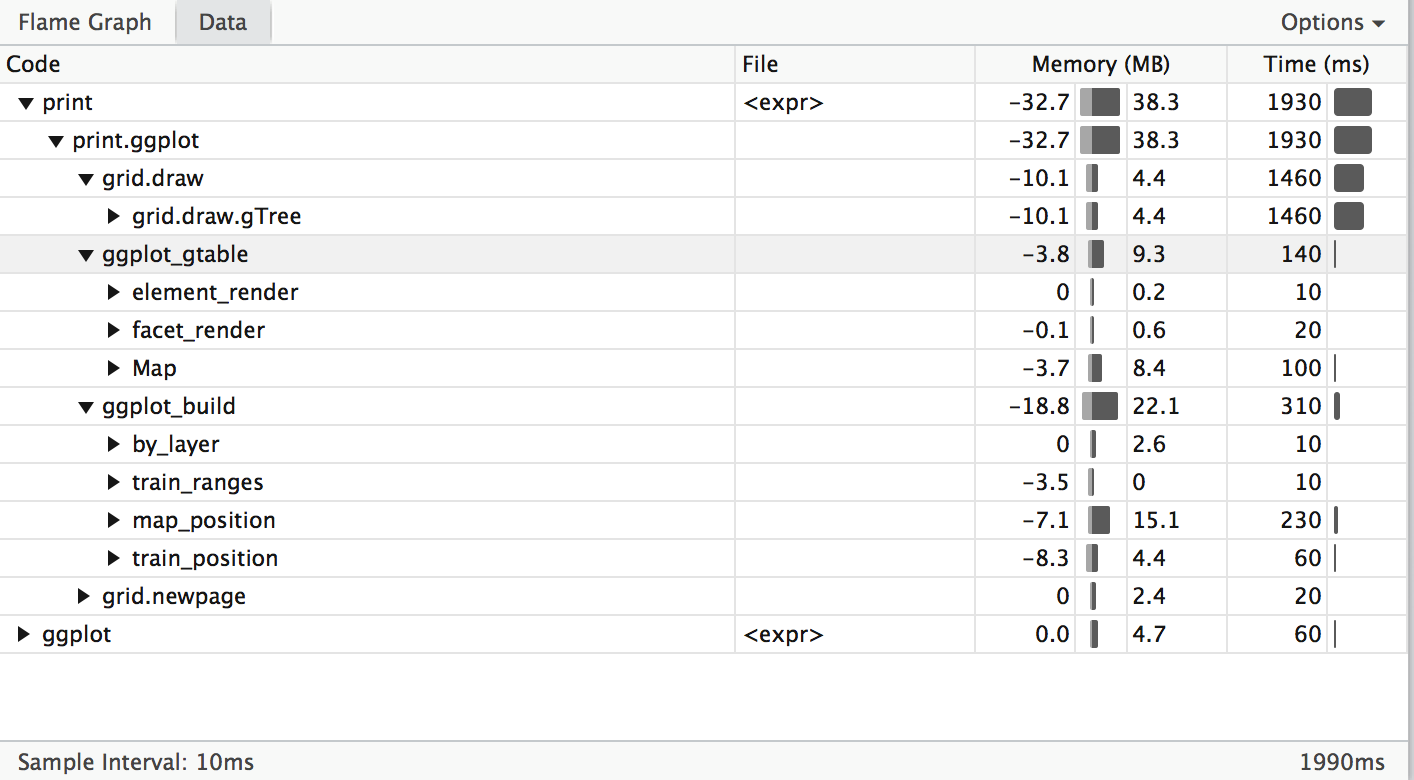Click the 4.7 memory value for ggplot
1414x780 pixels.
pyautogui.click(x=1149, y=634)
